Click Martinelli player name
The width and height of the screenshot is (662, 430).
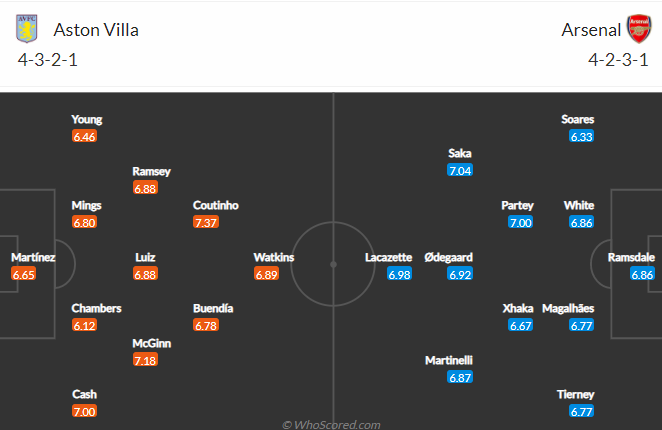(449, 360)
